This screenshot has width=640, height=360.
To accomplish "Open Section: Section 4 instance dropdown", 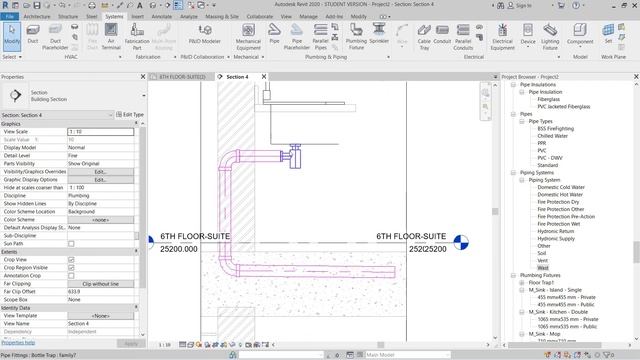I will pos(57,115).
